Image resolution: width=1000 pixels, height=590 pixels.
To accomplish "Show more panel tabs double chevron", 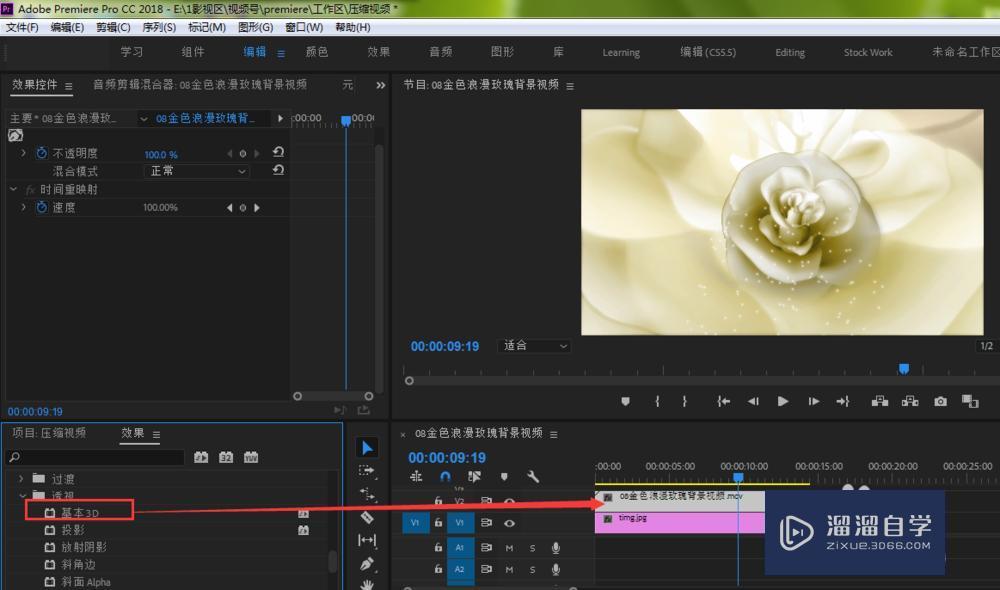I will 381,85.
